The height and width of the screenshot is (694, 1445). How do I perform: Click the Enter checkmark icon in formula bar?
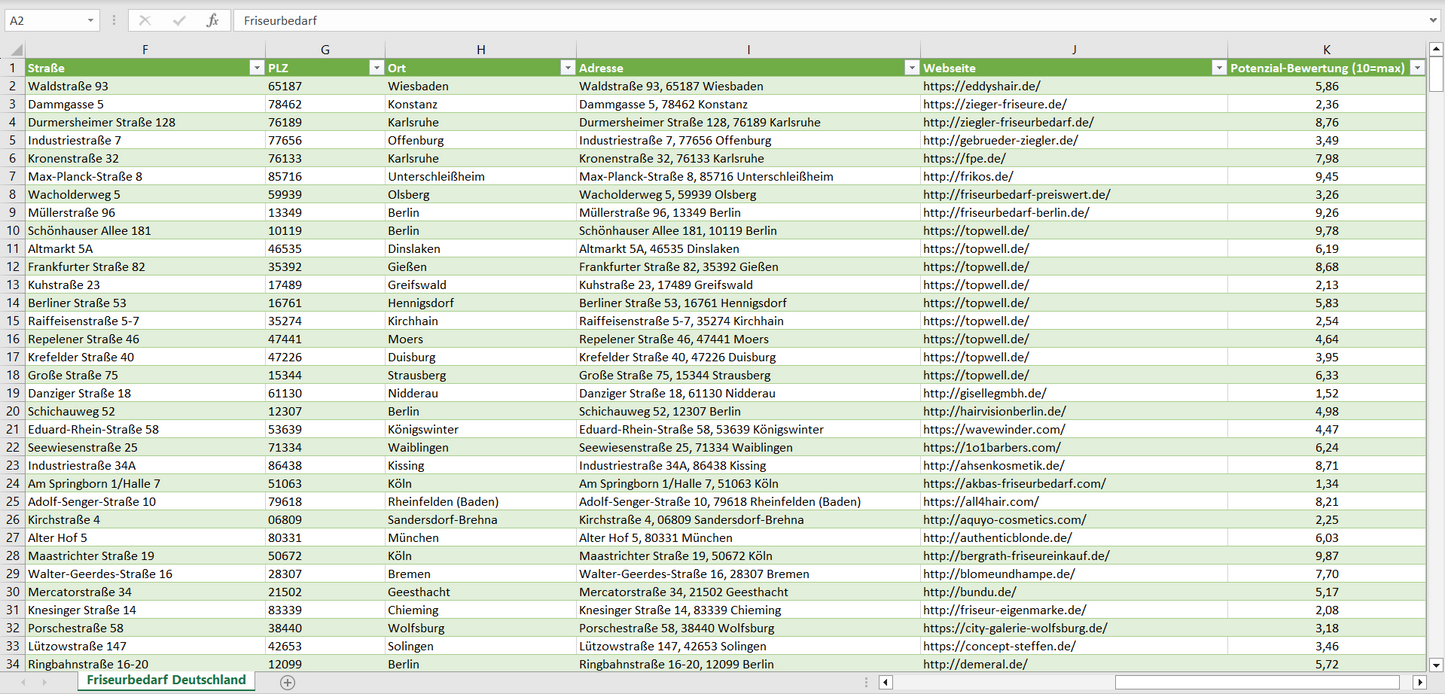click(179, 20)
